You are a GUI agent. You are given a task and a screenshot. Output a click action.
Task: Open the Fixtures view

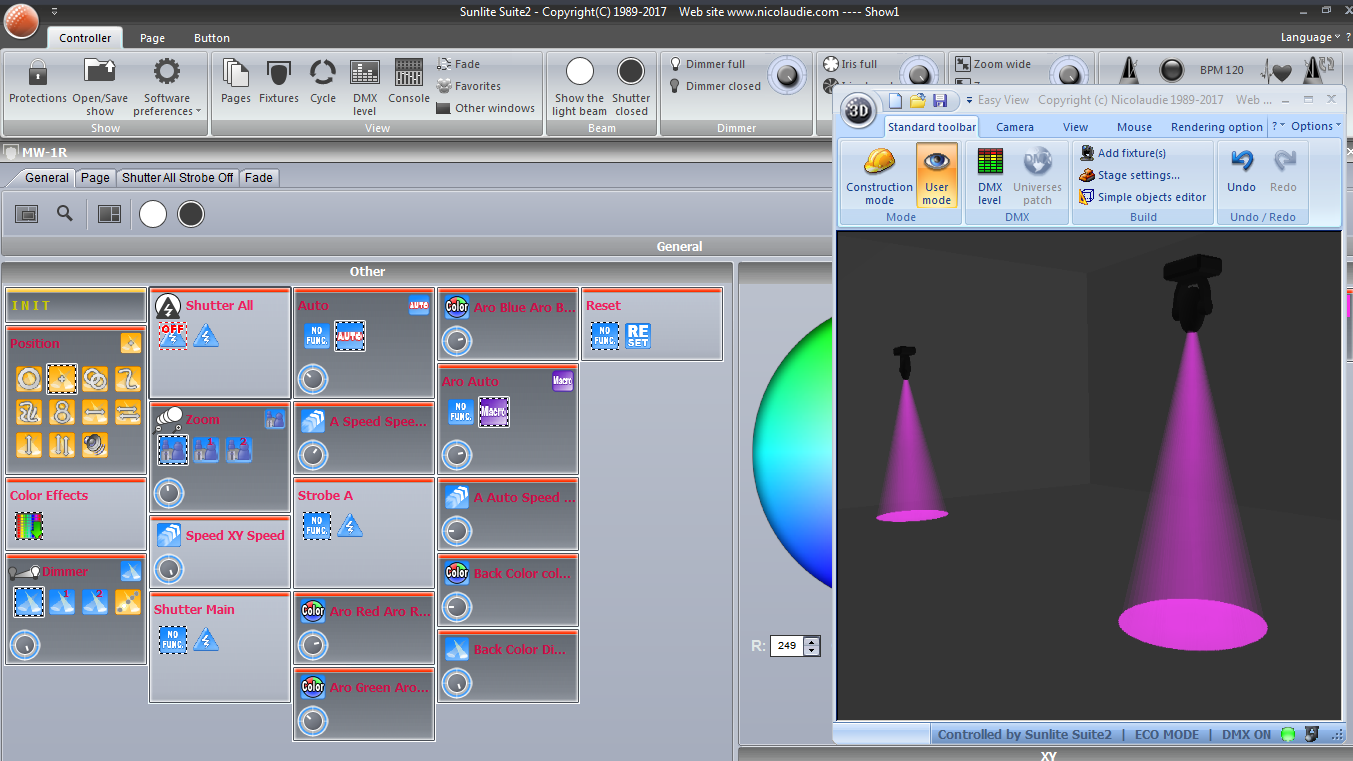coord(279,82)
